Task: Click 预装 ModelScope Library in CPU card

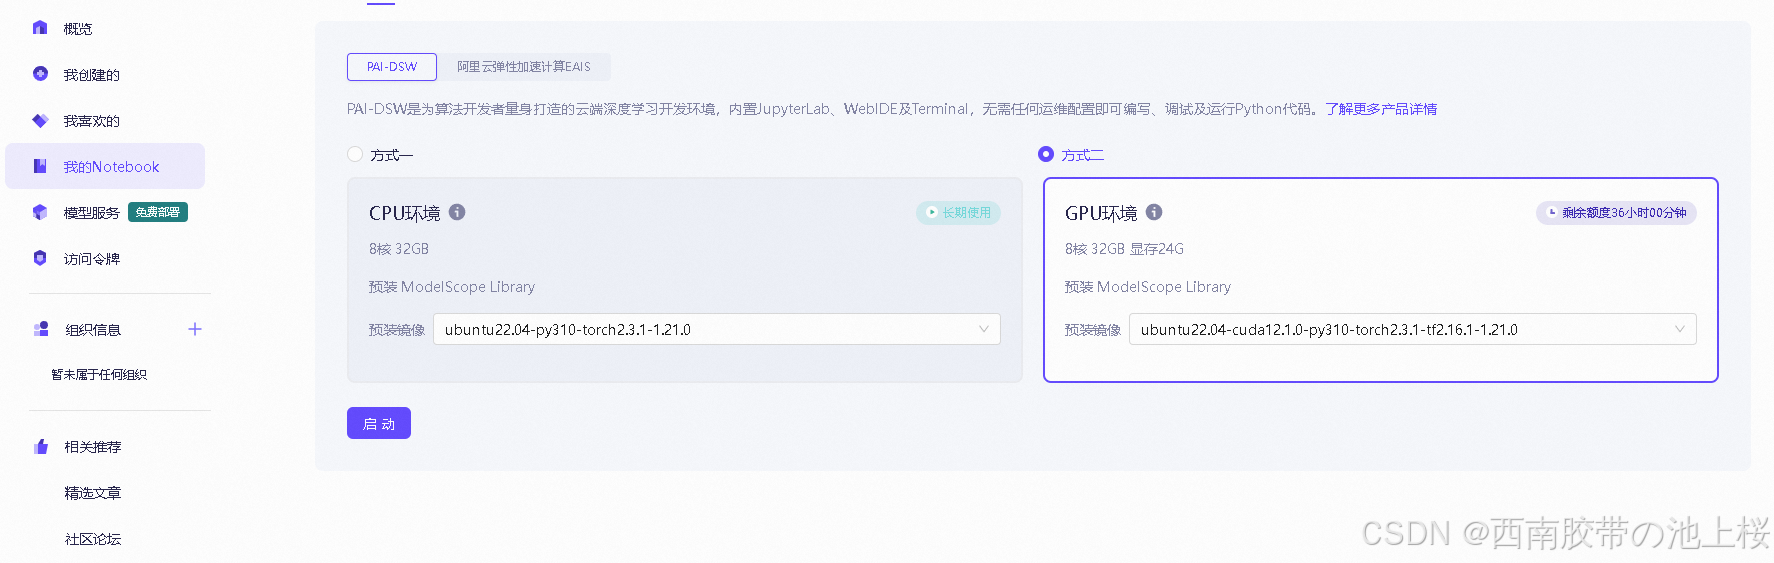Action: (x=452, y=287)
